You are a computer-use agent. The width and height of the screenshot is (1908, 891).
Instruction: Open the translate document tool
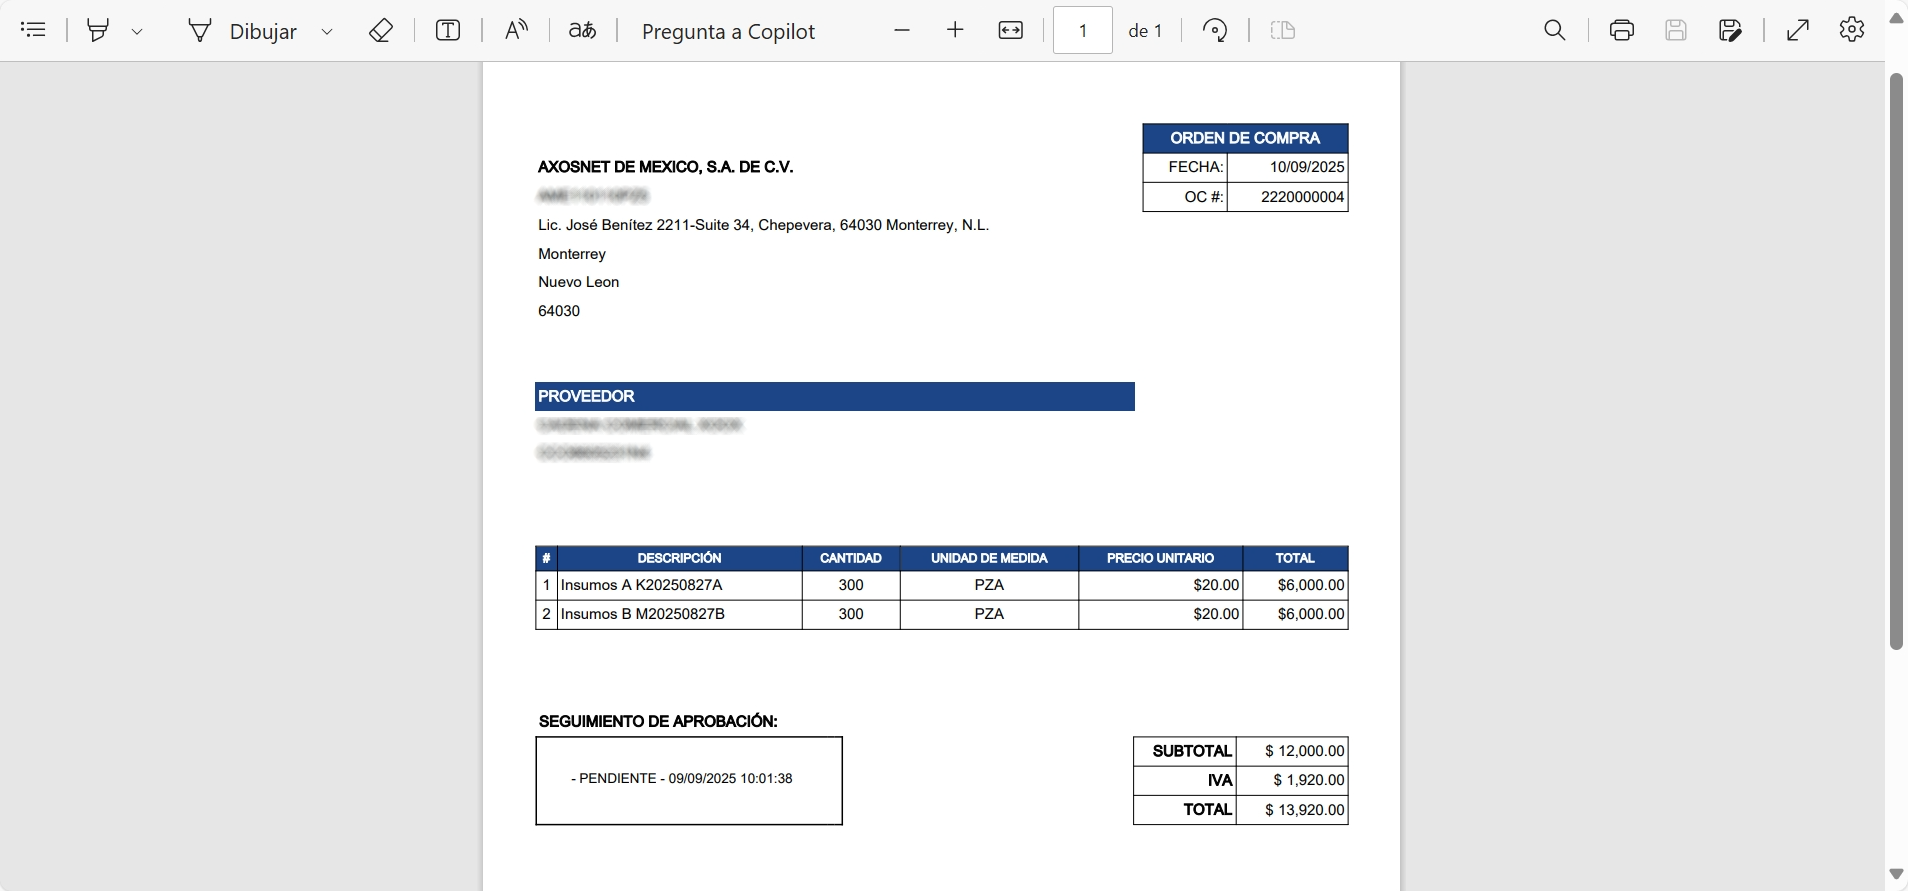coord(582,30)
